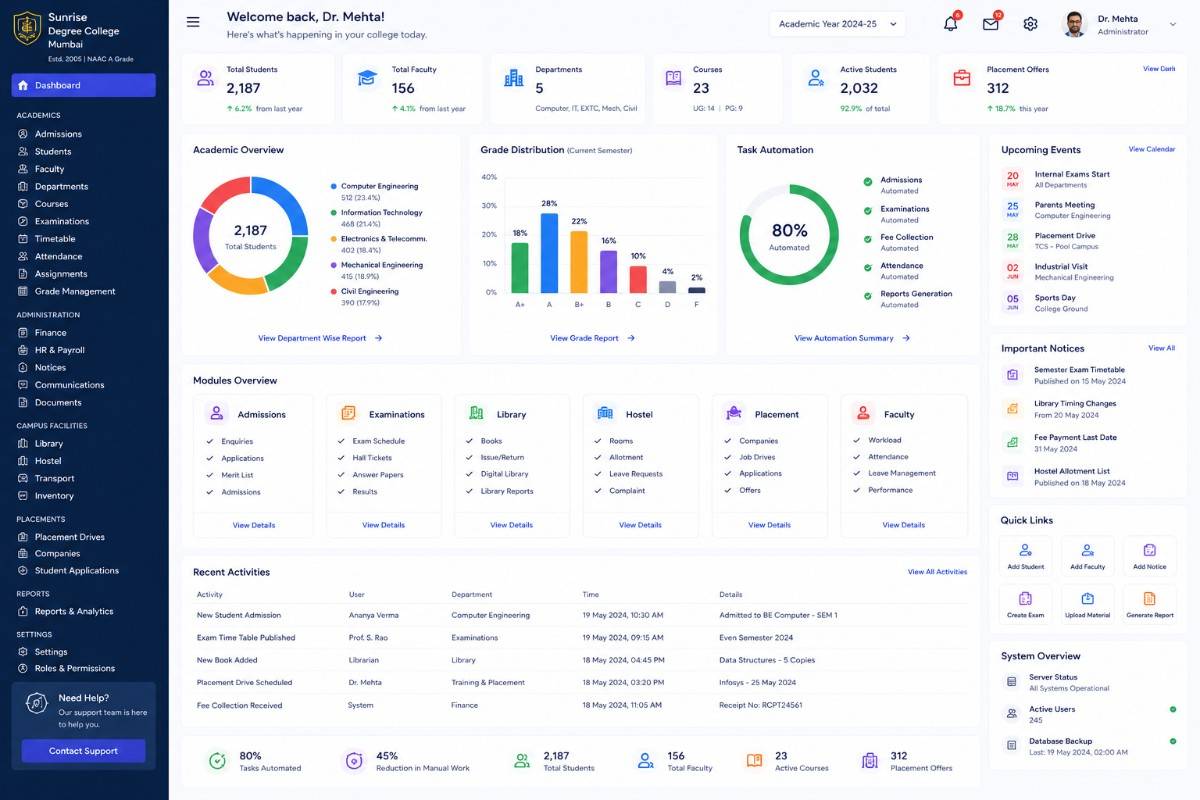Viewport: 1200px width, 800px height.
Task: Click the Generate Report quick link icon
Action: 1150,598
